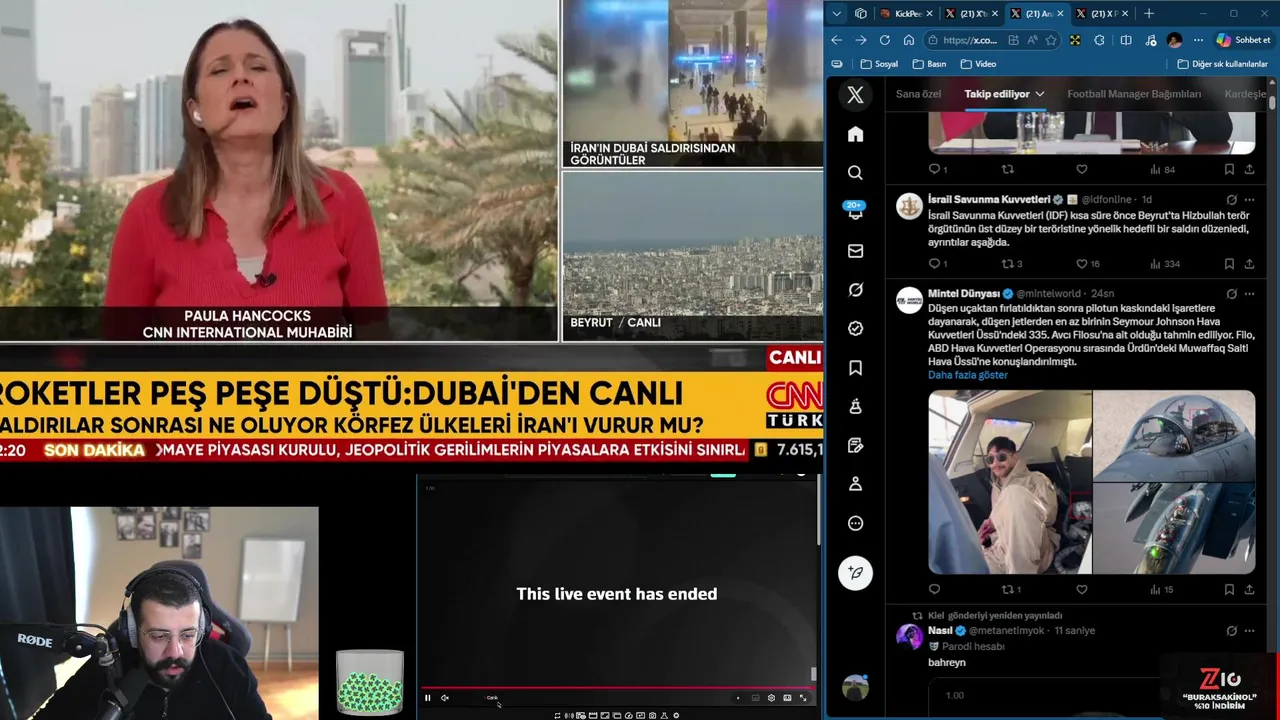Bookmark the Mintel Dünyası post

(1229, 590)
